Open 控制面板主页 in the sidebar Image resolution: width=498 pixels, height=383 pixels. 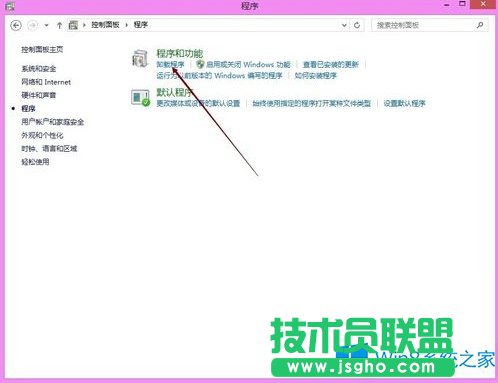42,50
